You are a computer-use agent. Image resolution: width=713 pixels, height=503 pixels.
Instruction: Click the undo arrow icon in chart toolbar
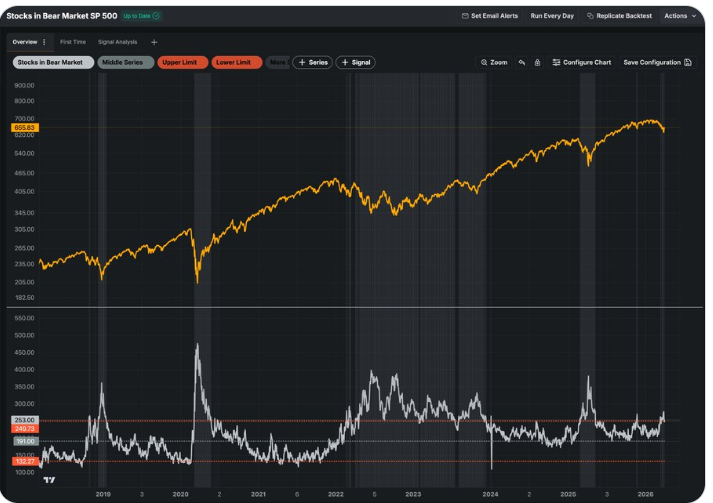tap(521, 62)
